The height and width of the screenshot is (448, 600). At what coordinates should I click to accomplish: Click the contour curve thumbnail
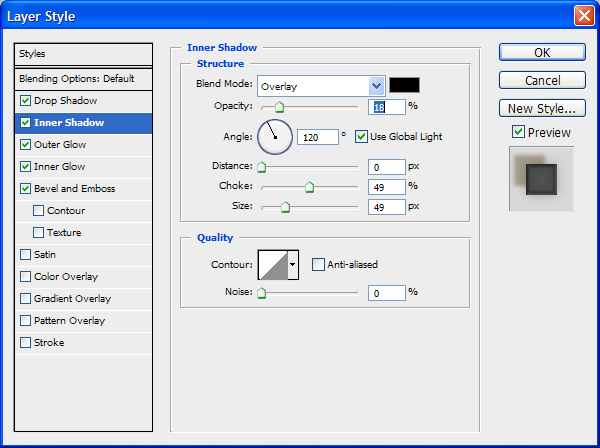coord(272,264)
